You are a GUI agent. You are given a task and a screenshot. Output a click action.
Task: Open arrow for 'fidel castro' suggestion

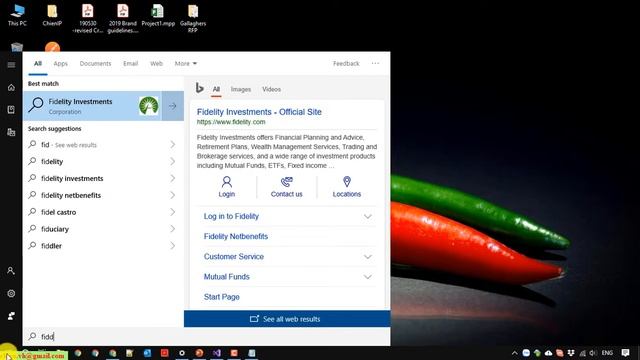pyautogui.click(x=173, y=212)
